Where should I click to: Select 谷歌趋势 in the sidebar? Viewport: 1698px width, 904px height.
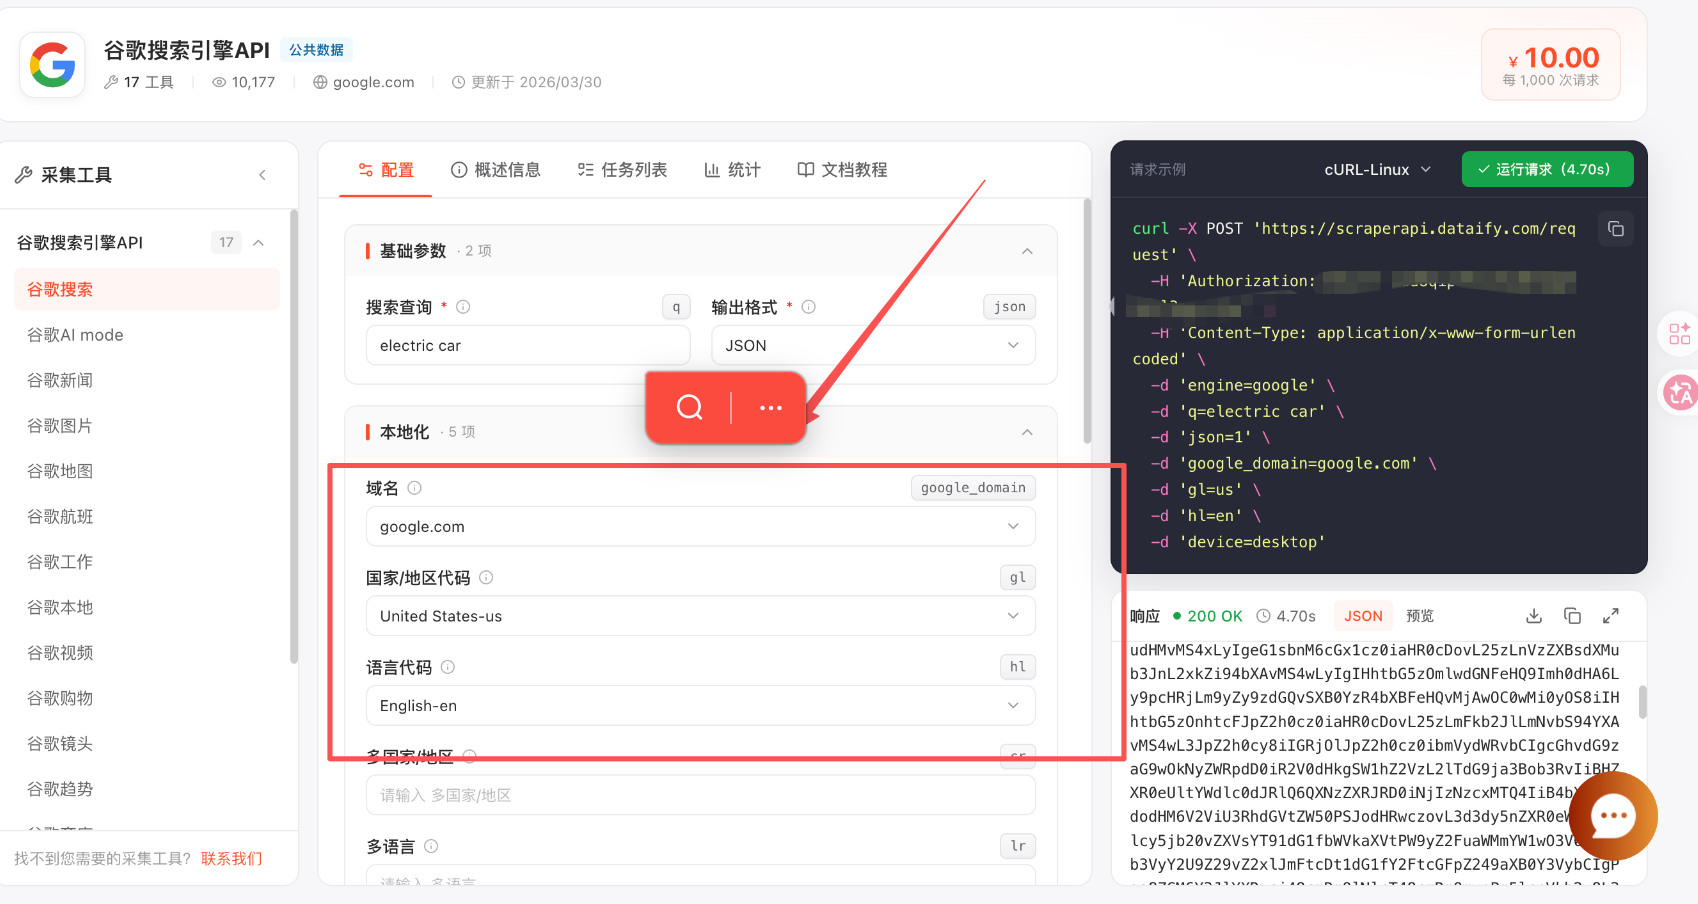[x=147, y=789]
